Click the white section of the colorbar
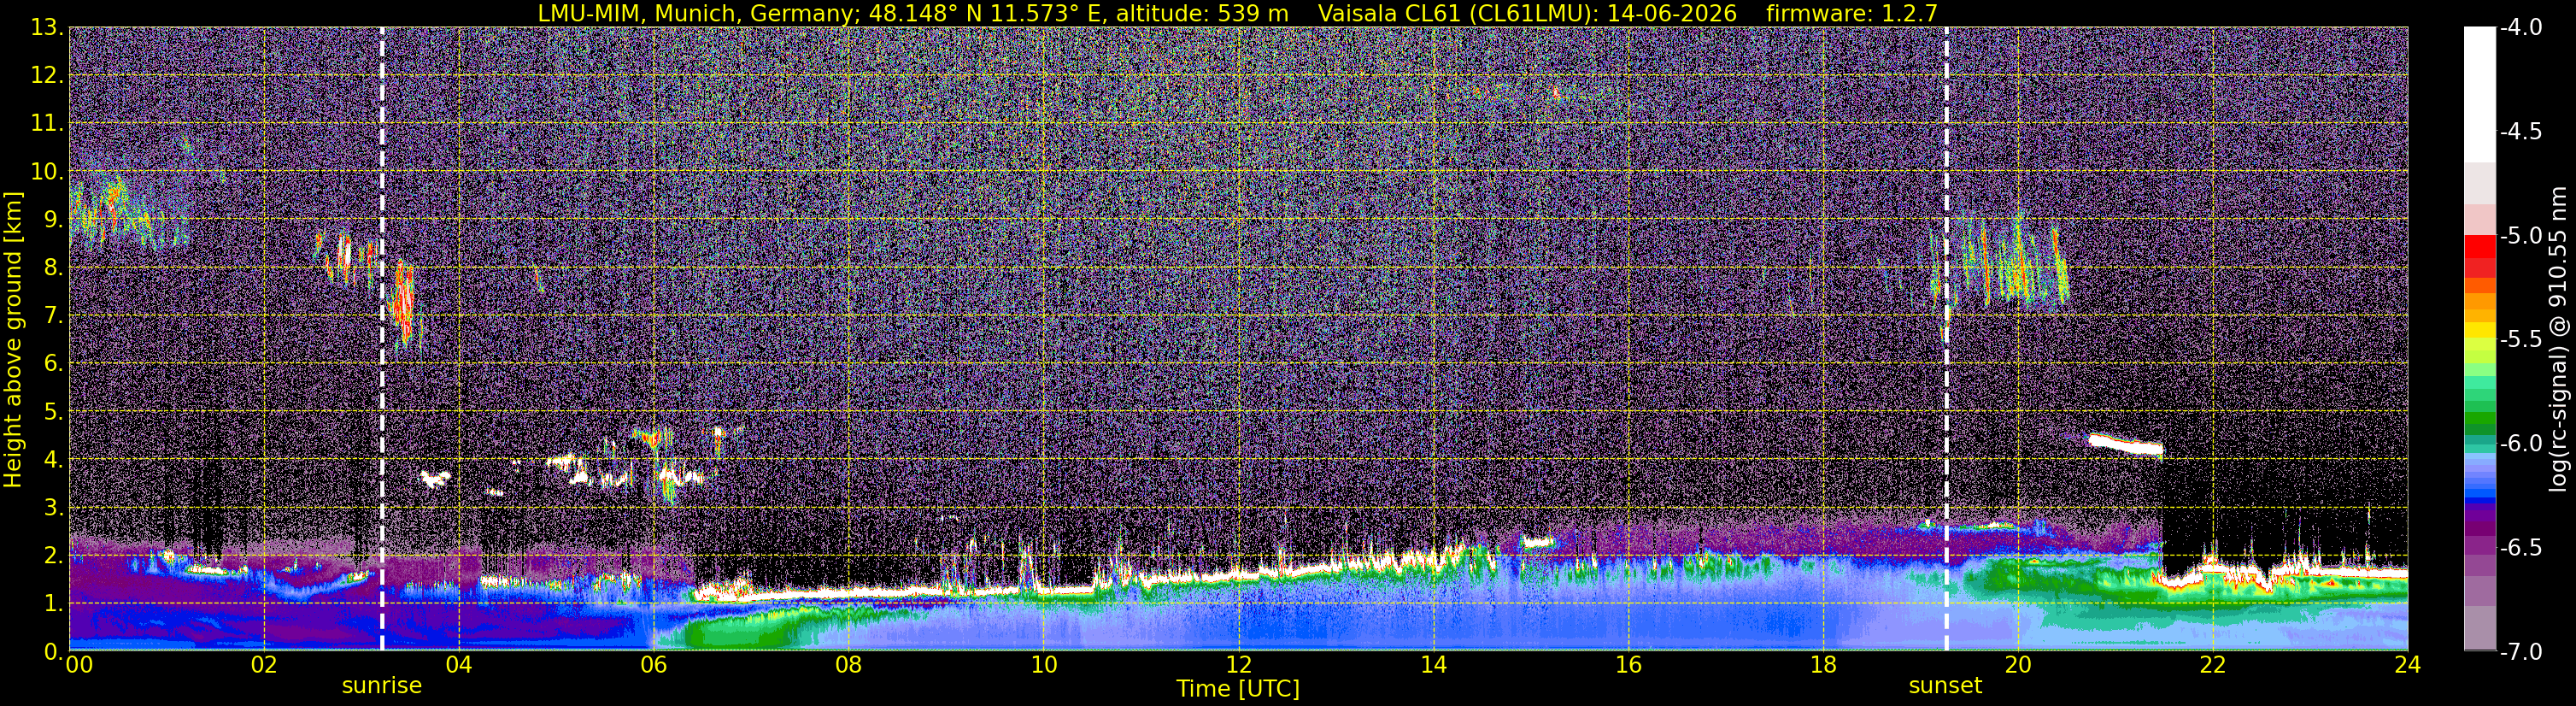This screenshot has width=2576, height=706. pyautogui.click(x=2480, y=94)
